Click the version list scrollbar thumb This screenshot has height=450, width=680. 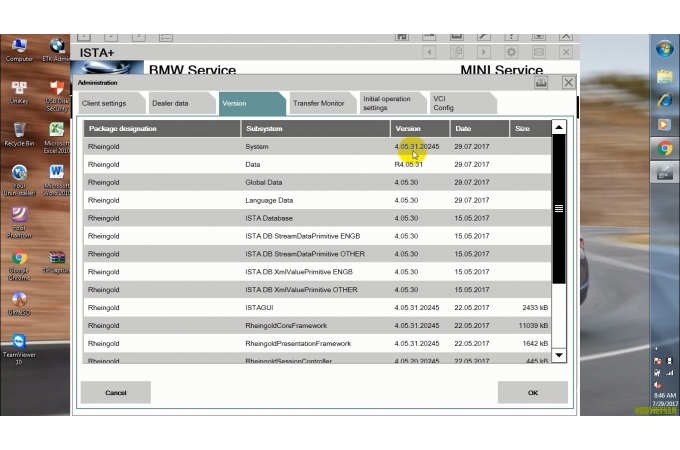[559, 209]
